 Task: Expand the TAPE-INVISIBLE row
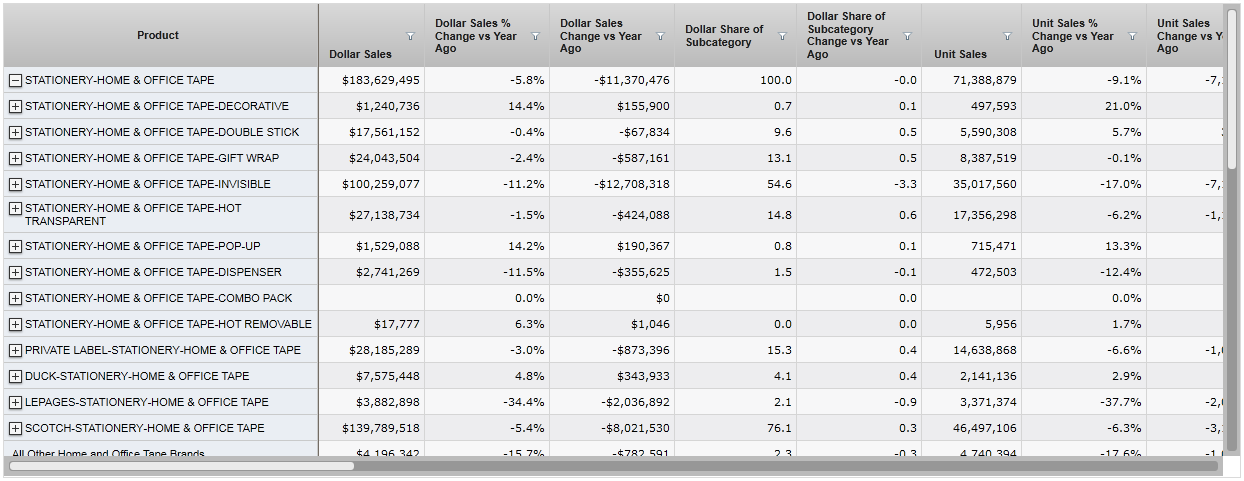(x=15, y=184)
